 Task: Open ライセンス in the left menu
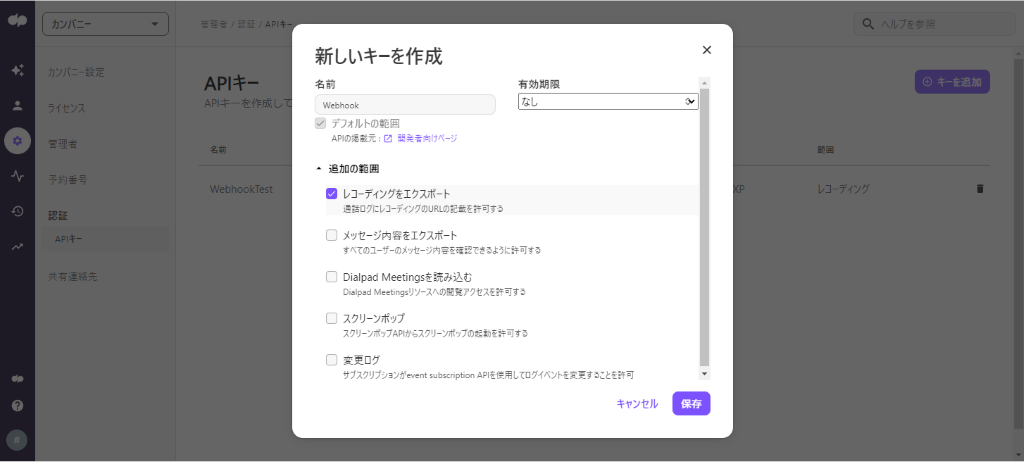(x=67, y=108)
